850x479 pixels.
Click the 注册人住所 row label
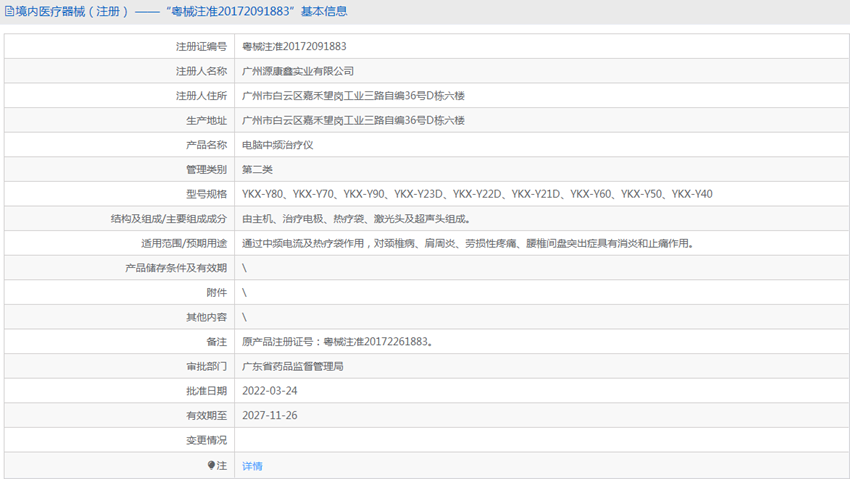(201, 96)
